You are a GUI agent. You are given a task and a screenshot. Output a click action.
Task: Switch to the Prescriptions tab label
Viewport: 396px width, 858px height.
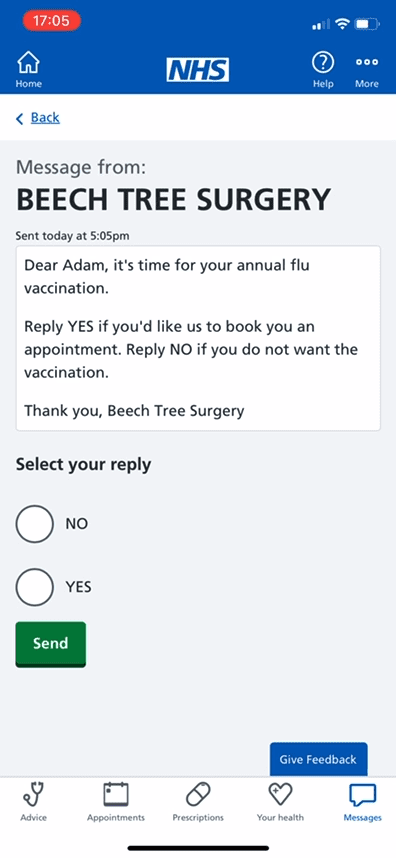click(198, 818)
